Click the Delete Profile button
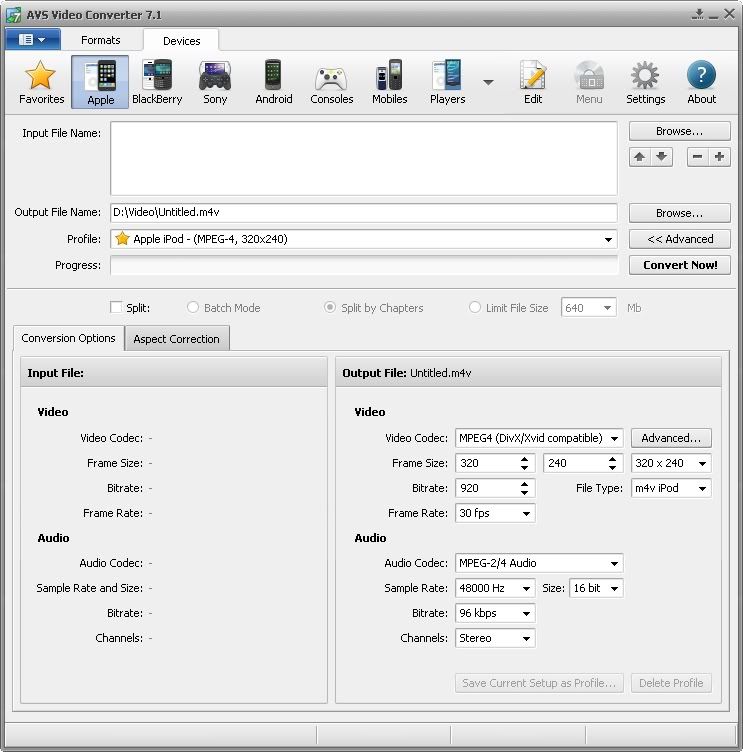The width and height of the screenshot is (743, 752). [671, 683]
